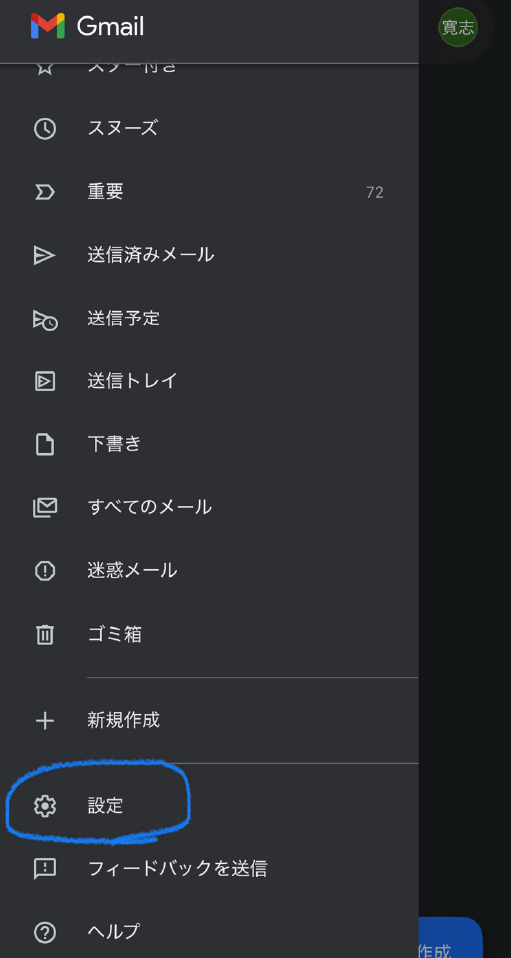Screen dimensions: 511x958
Task: Open ヘルプ from the menu
Action: [209, 932]
